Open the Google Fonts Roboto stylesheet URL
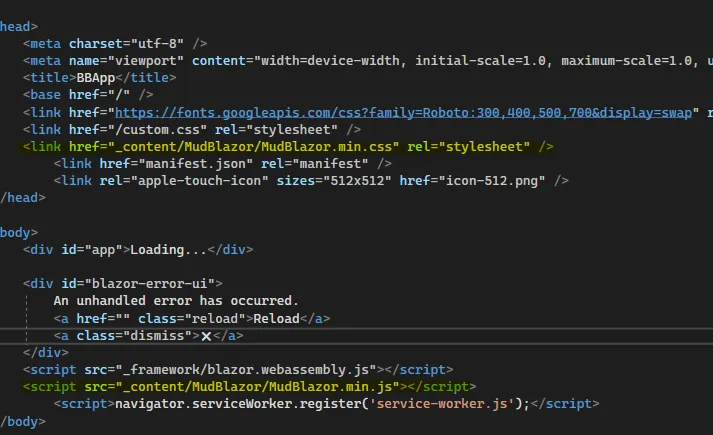This screenshot has height=435, width=713. pos(403,112)
